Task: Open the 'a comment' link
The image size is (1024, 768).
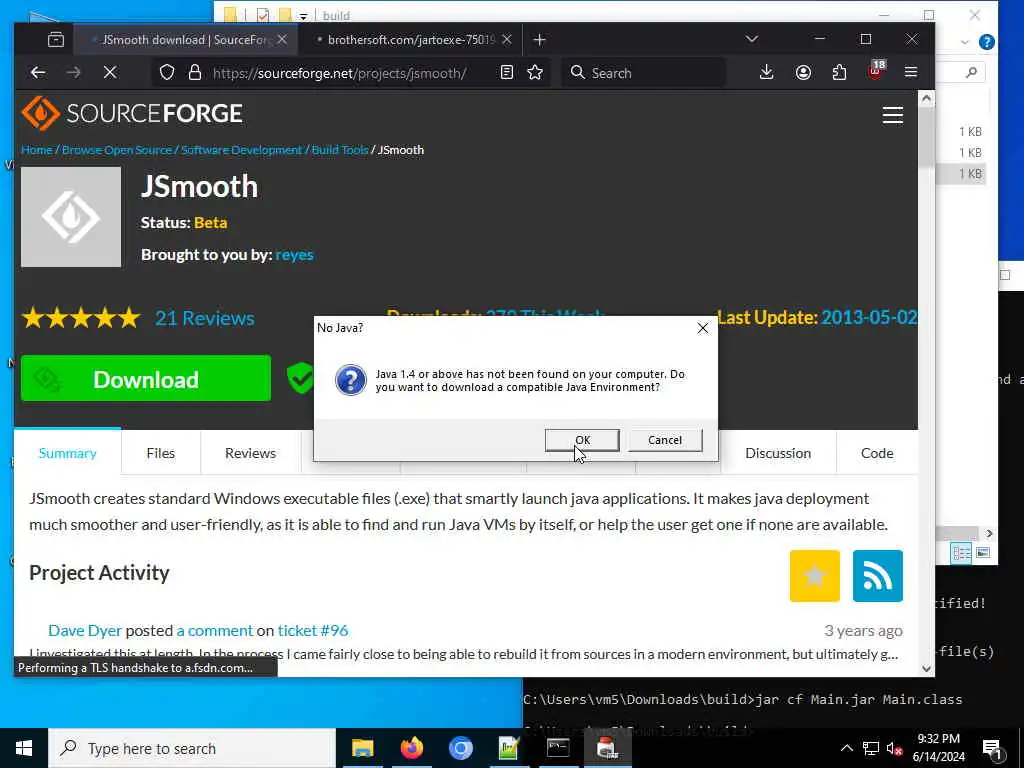Action: [x=214, y=630]
